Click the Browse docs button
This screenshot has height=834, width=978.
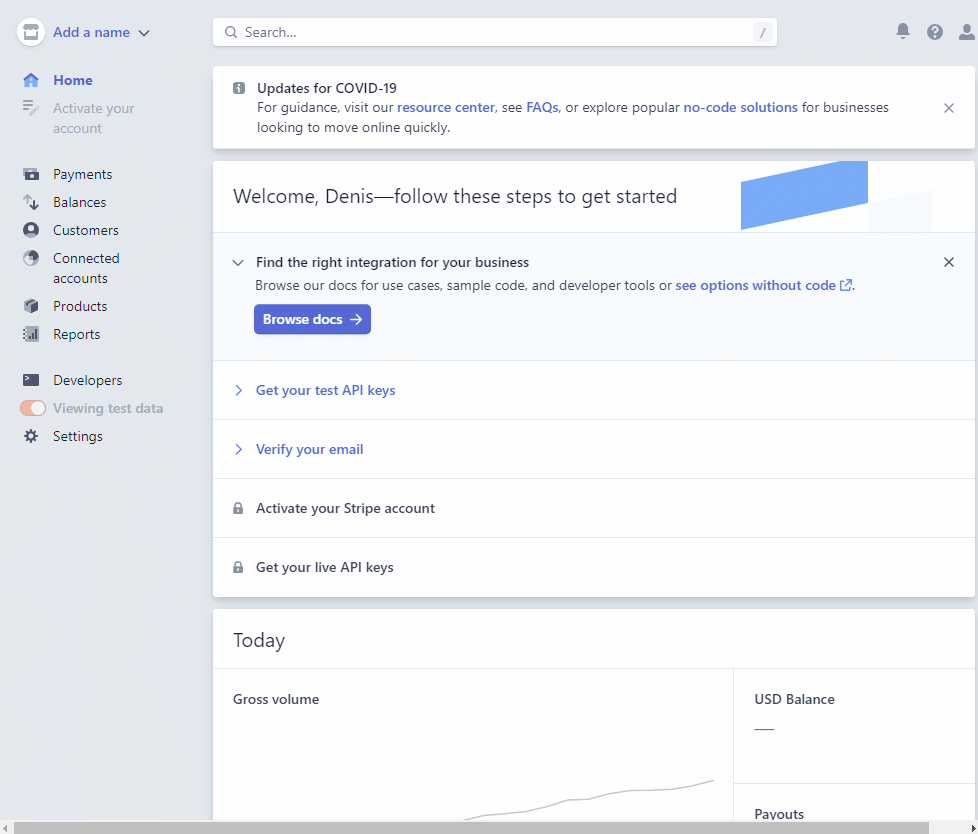[312, 319]
